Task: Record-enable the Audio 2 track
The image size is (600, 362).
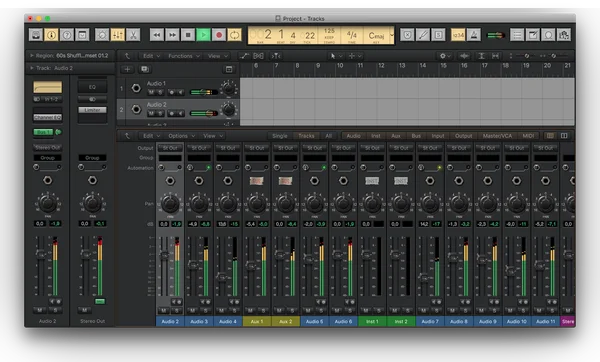Action: (171, 113)
